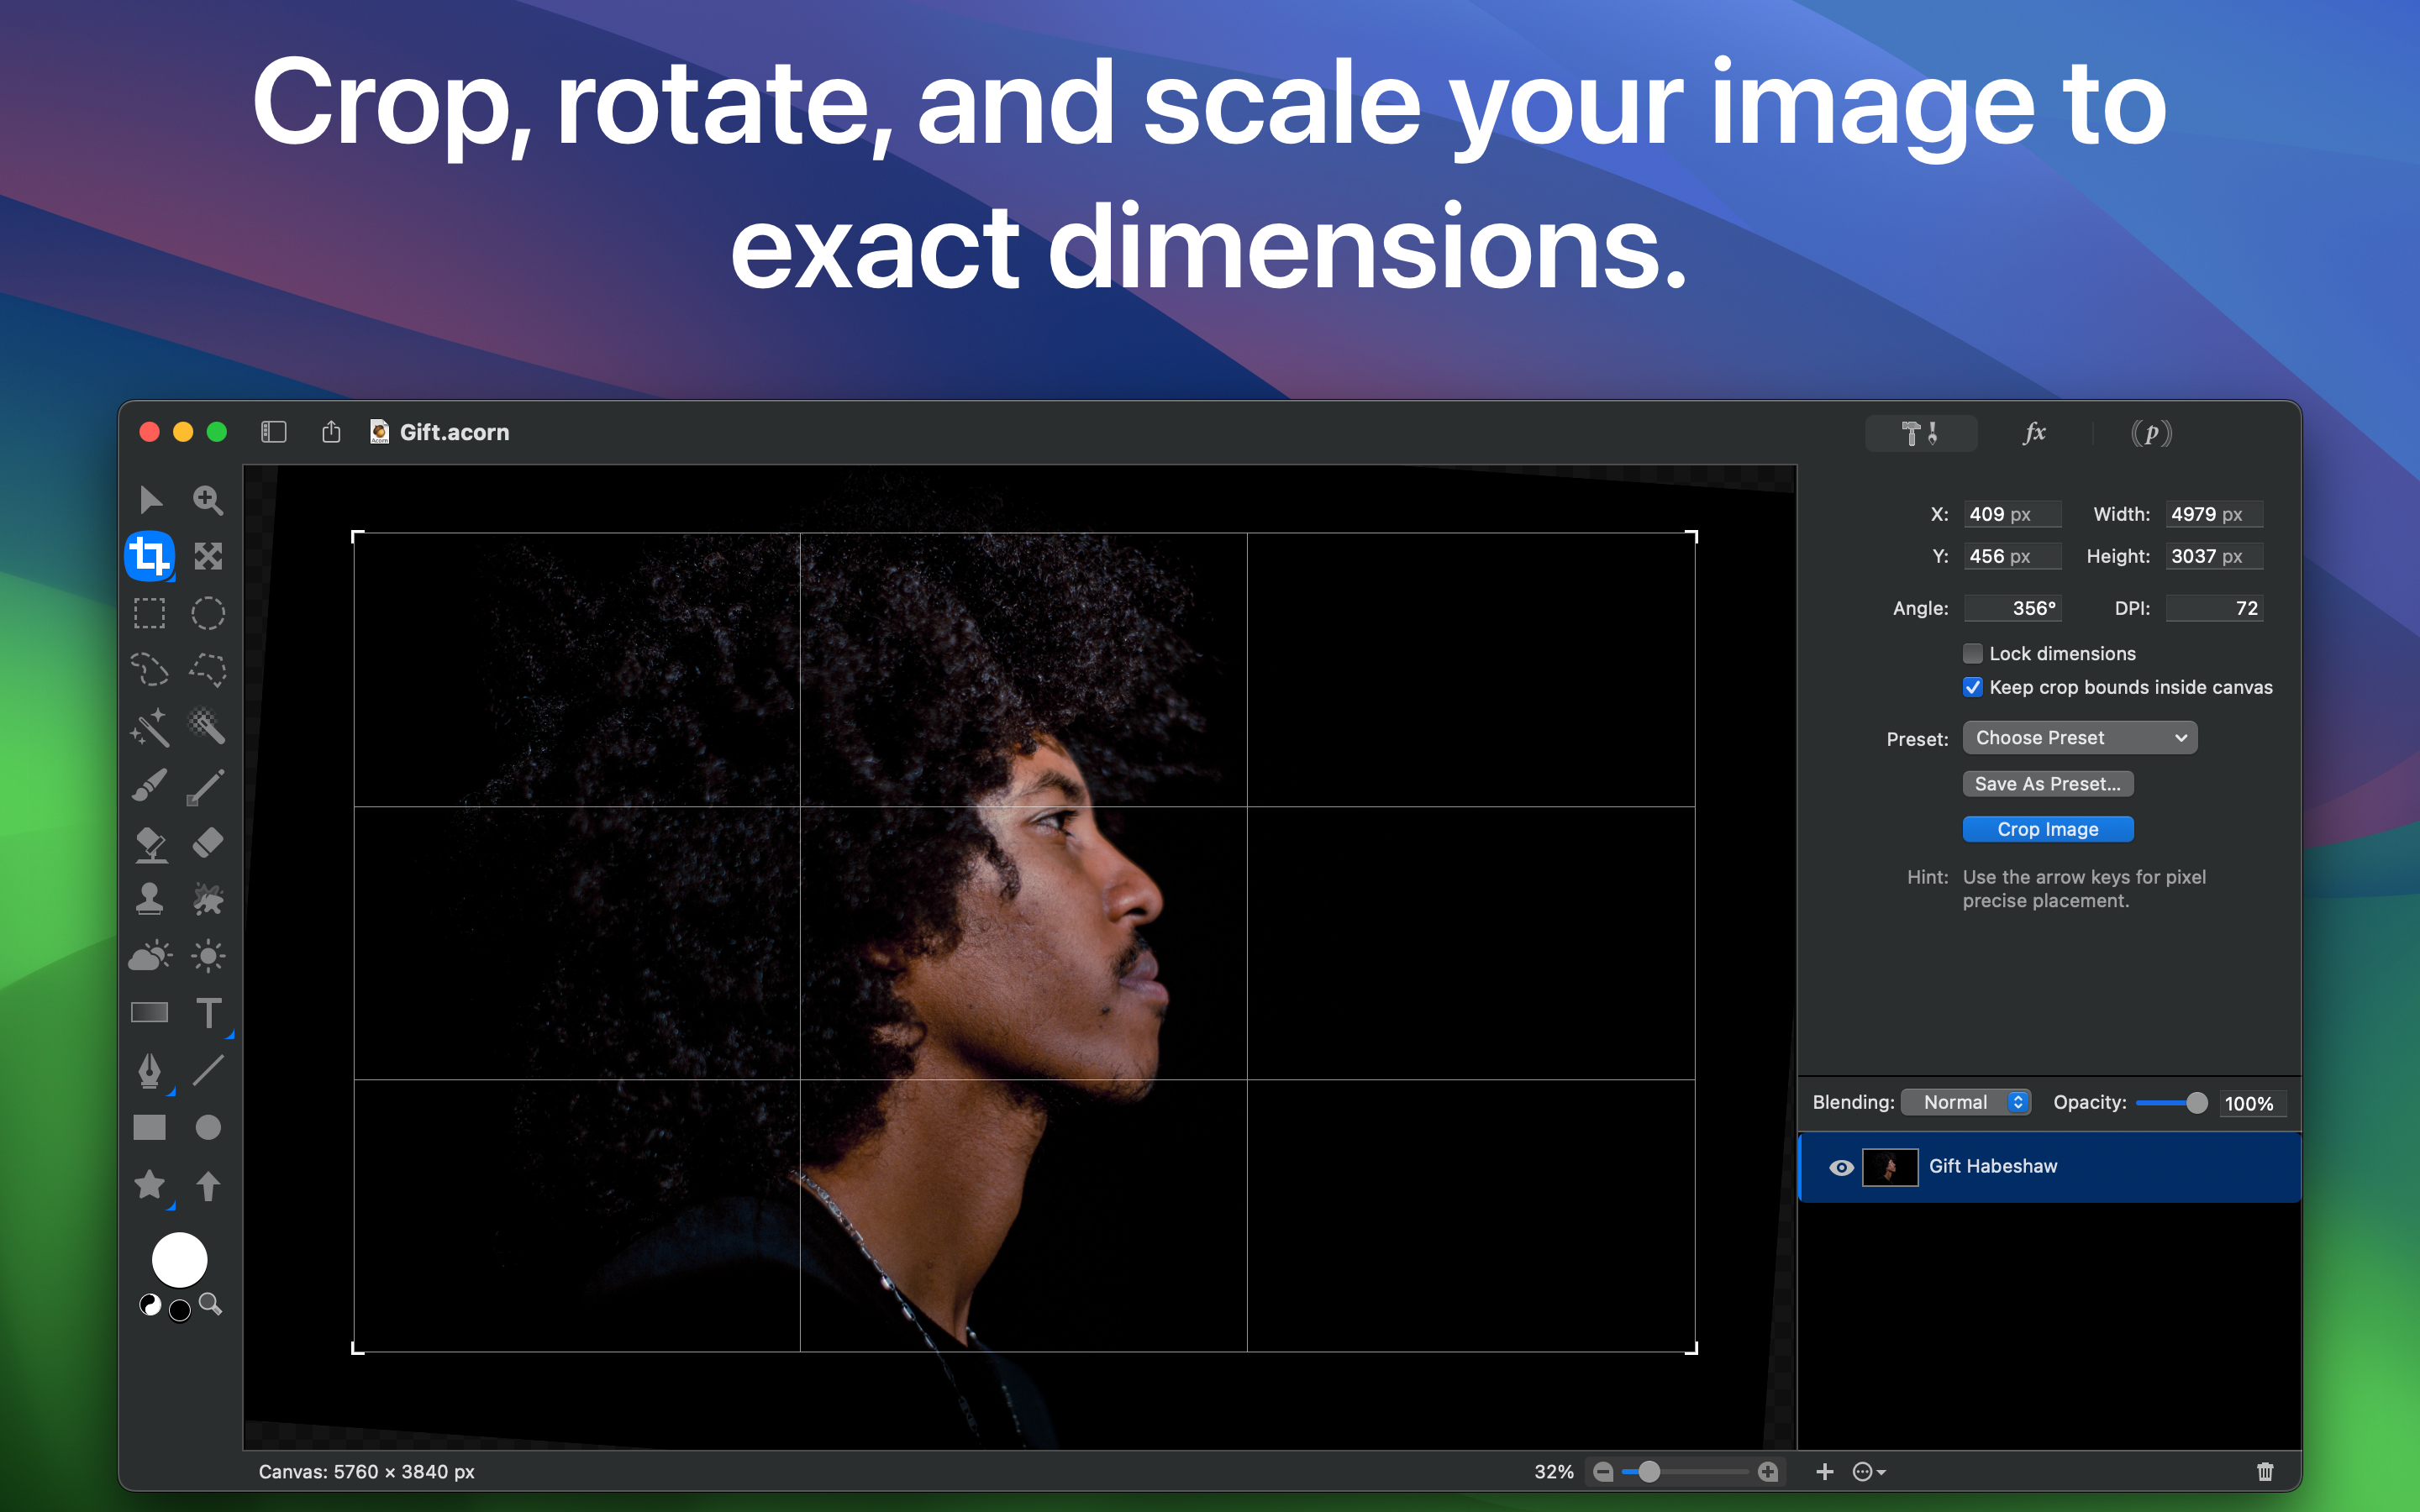Select the Pen bezier tool
The width and height of the screenshot is (2420, 1512).
point(150,1070)
